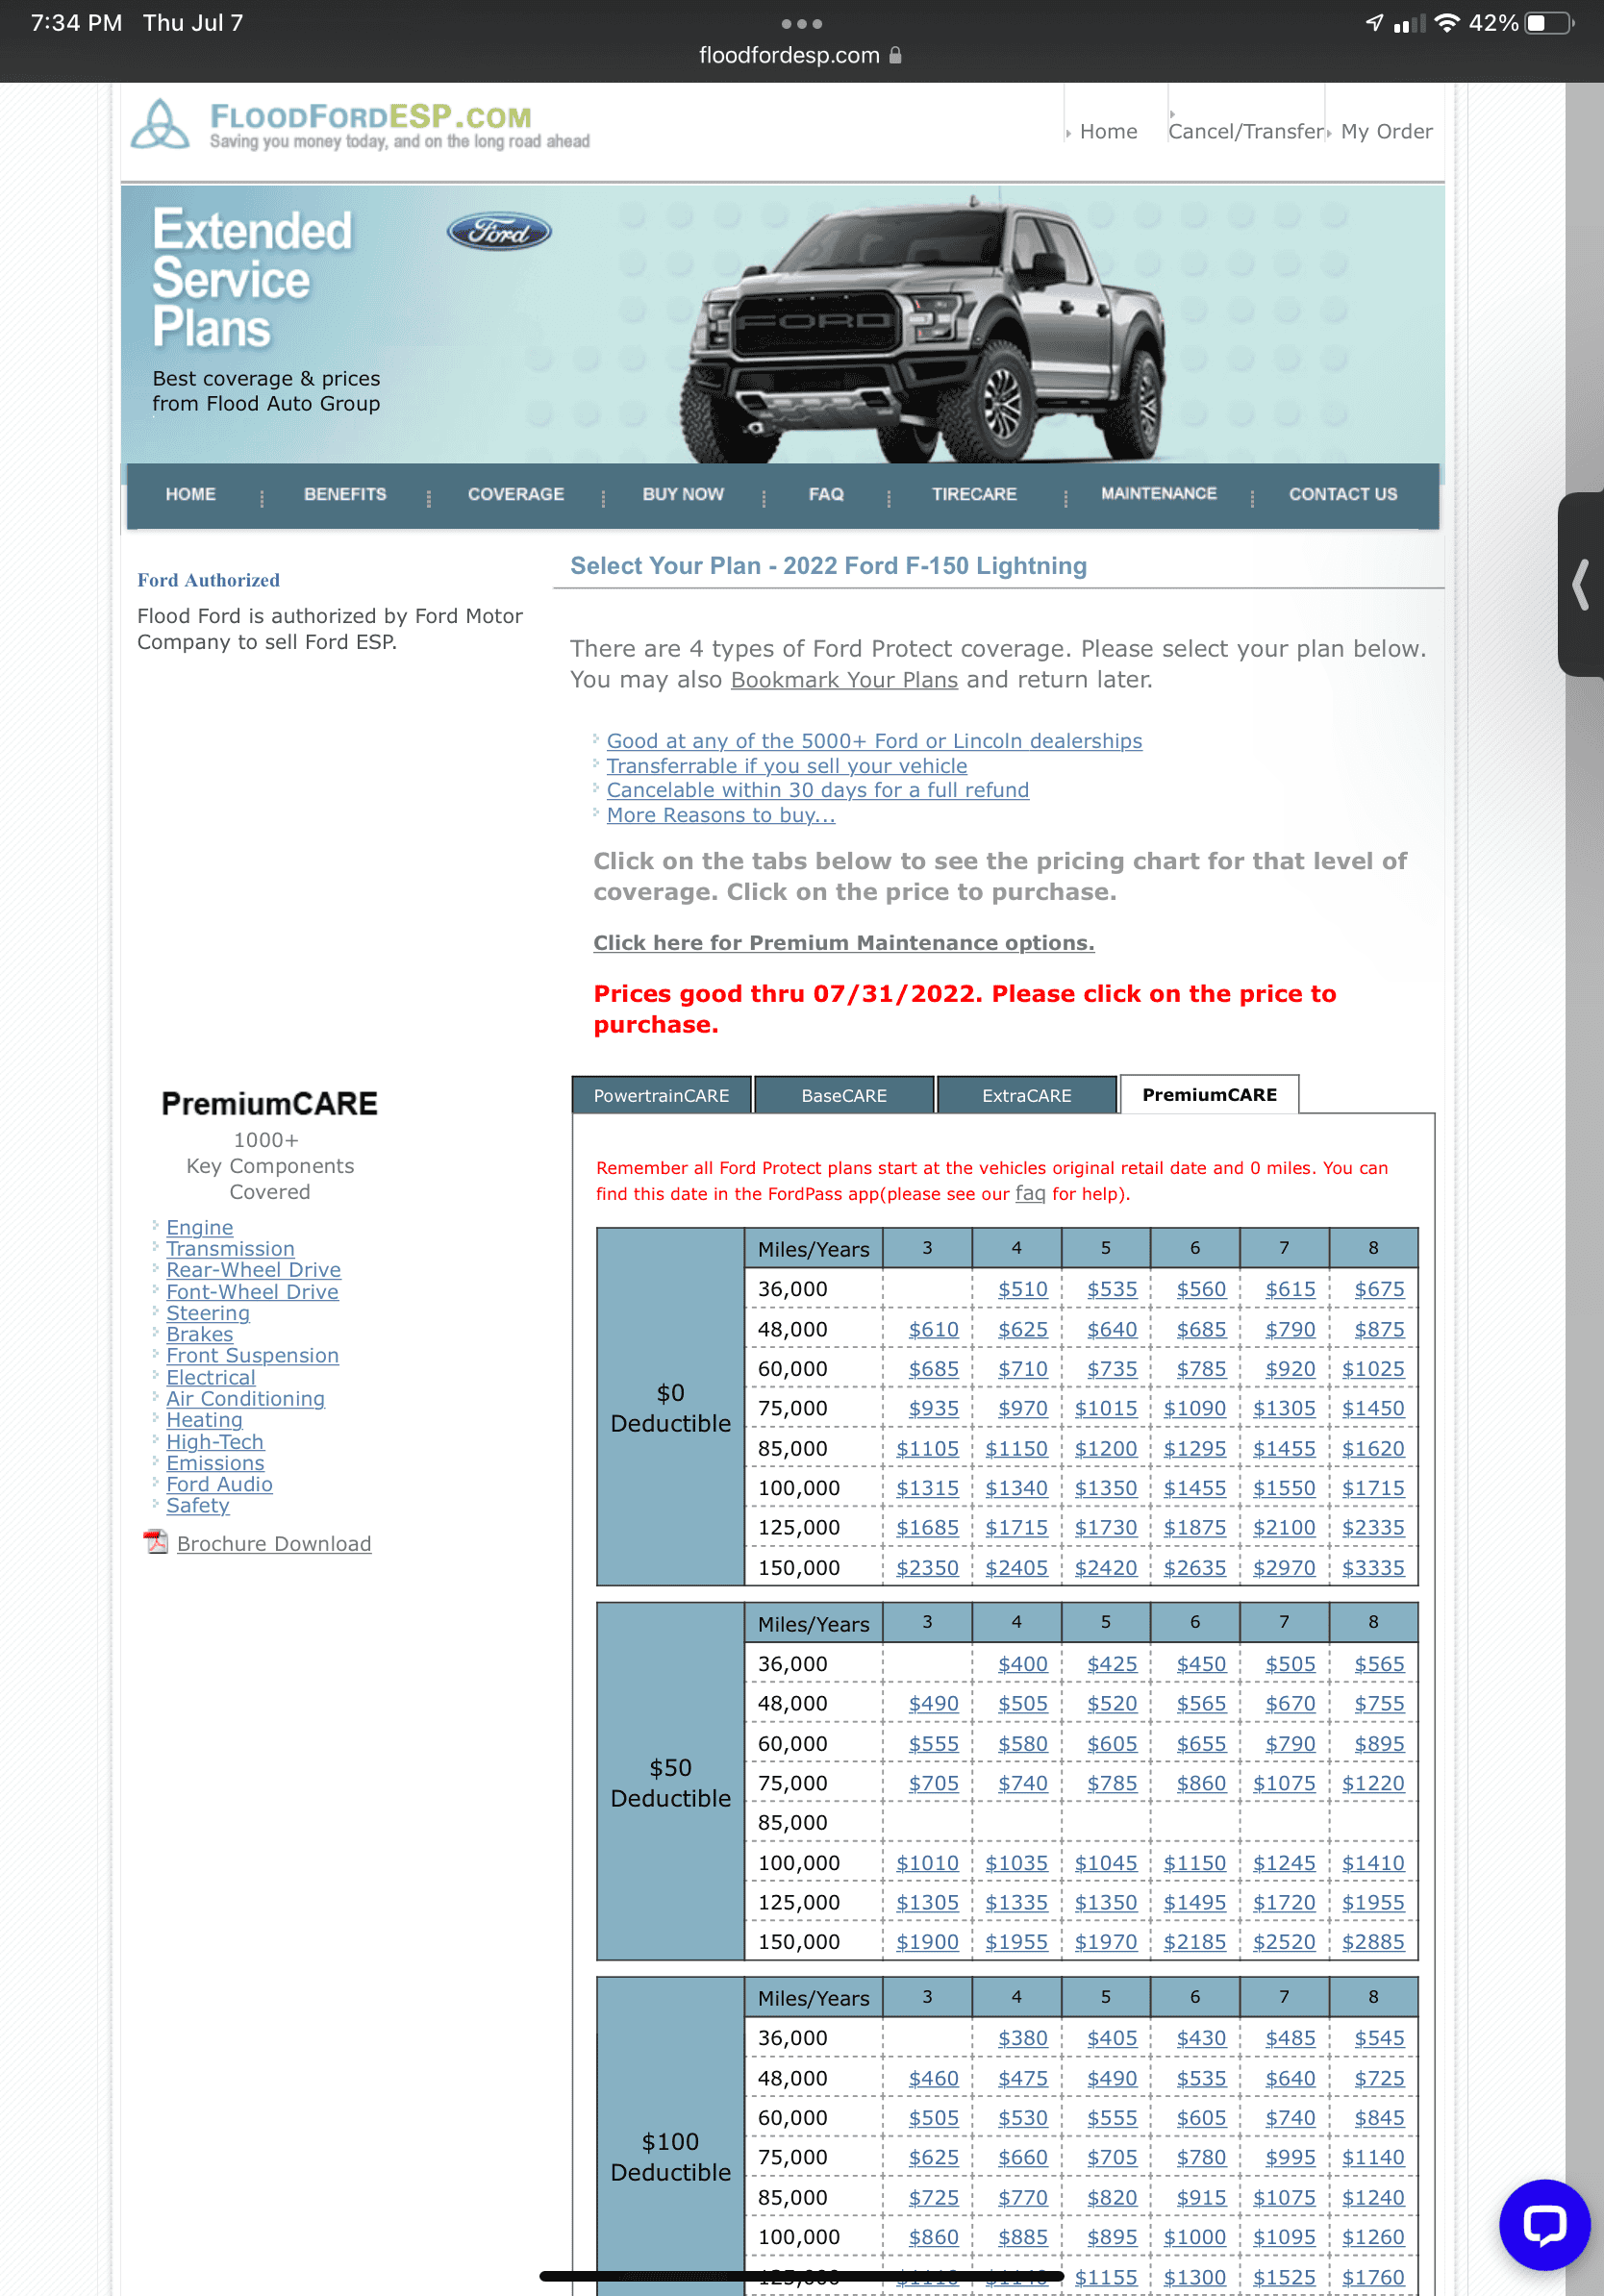1604x2296 pixels.
Task: Open the High-Tech coverage link
Action: tap(215, 1441)
